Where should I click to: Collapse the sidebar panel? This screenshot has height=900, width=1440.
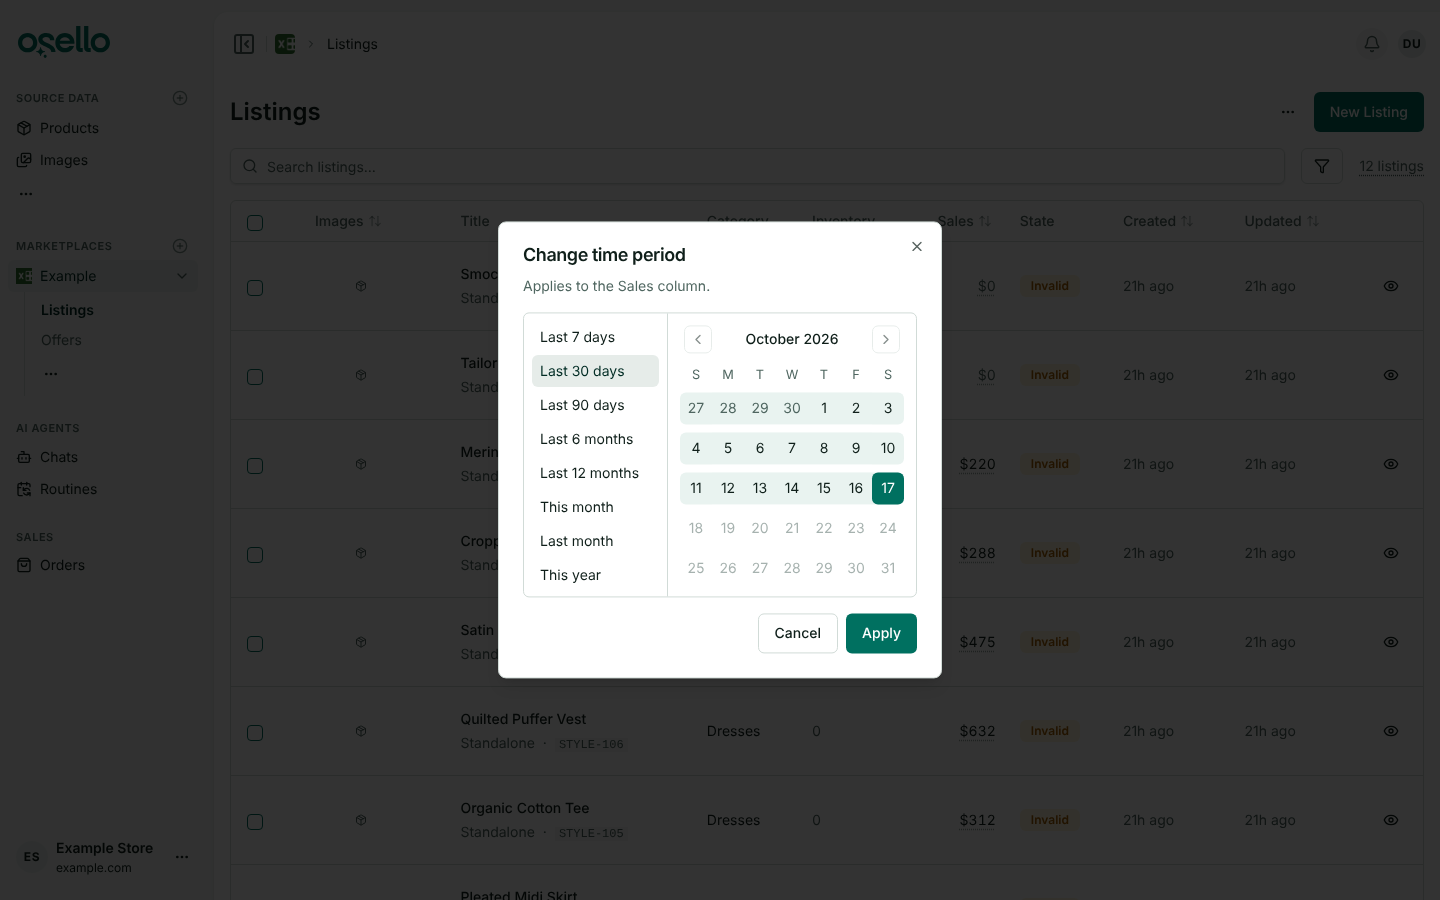tap(244, 44)
